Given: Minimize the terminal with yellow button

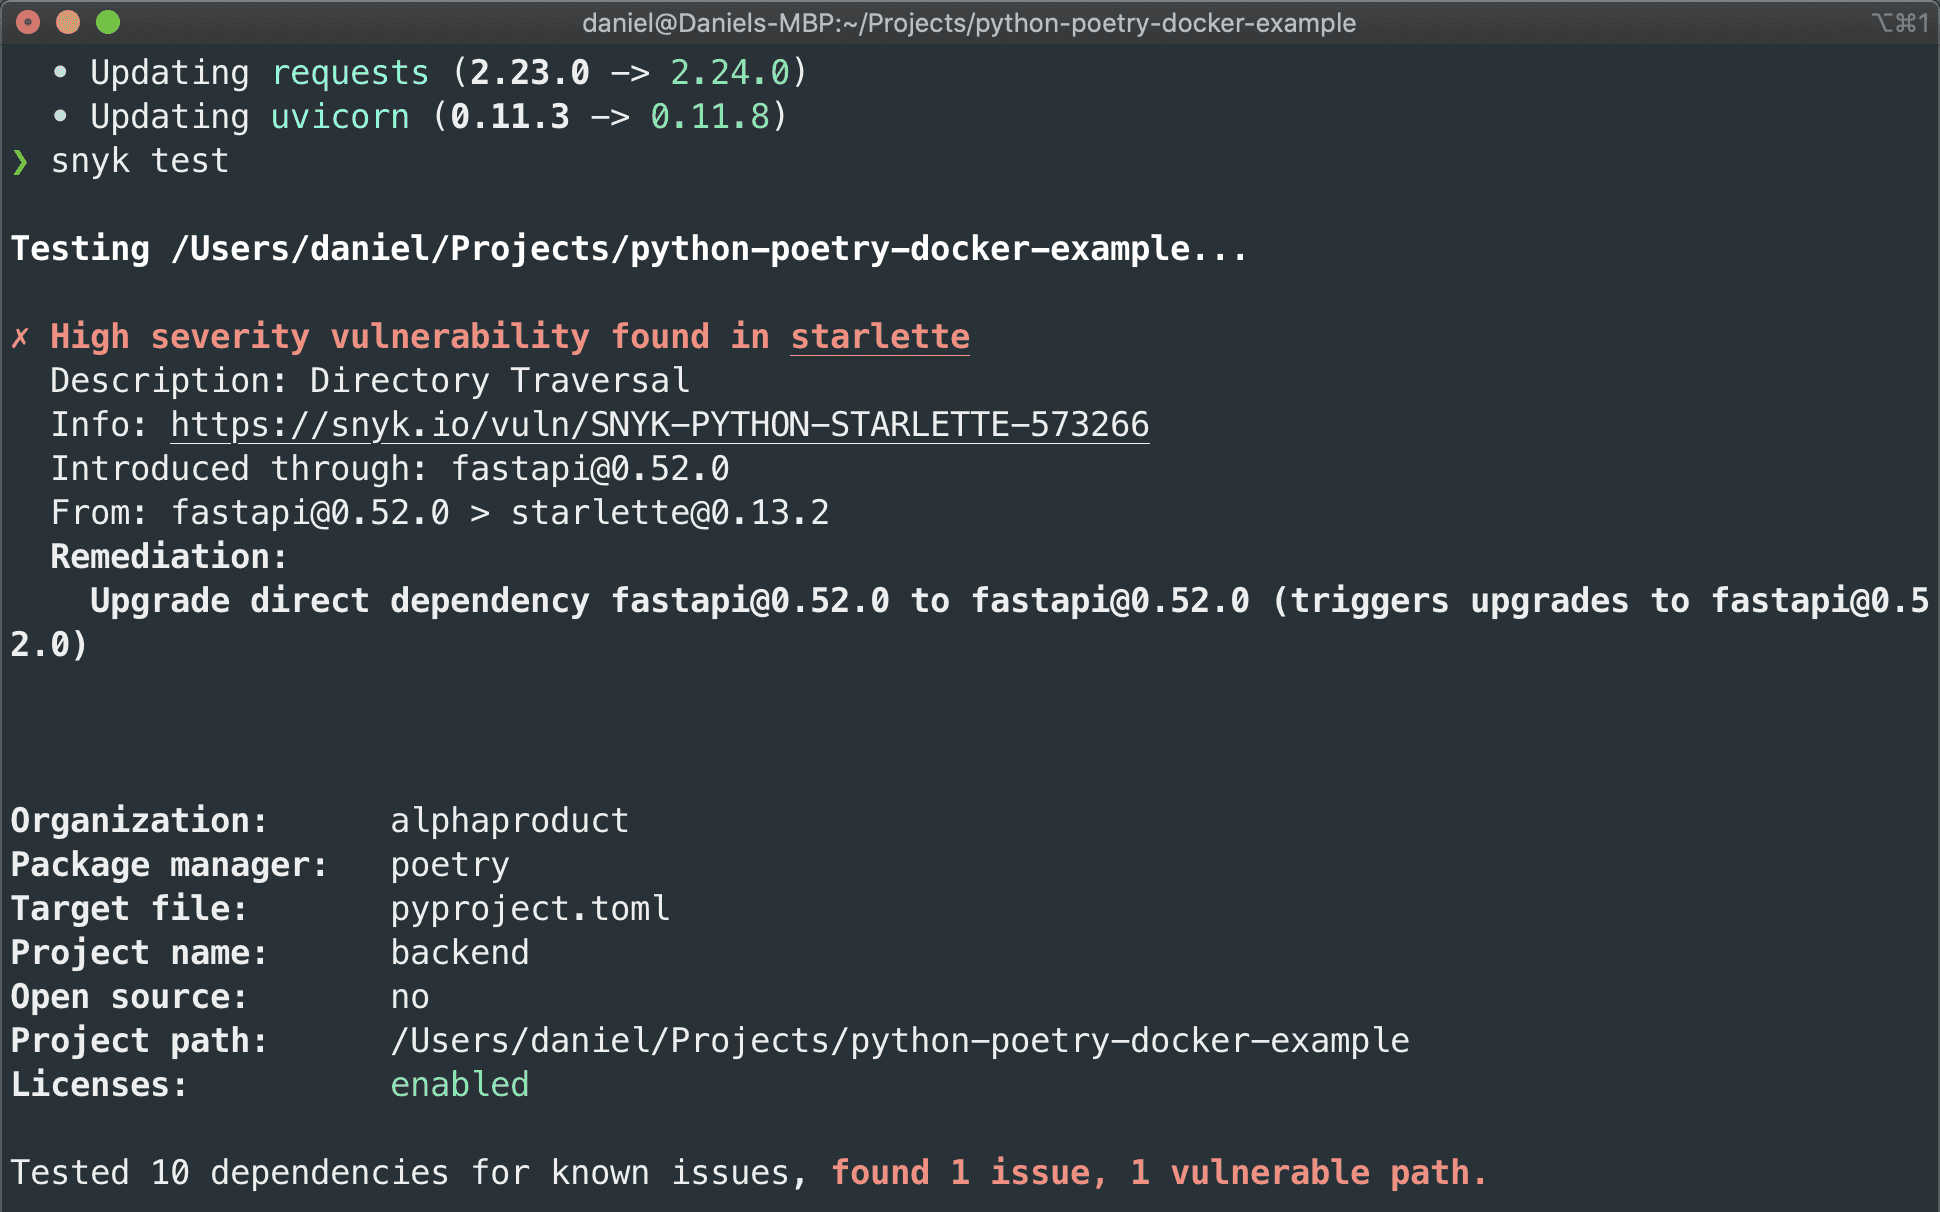Looking at the screenshot, I should 68,22.
